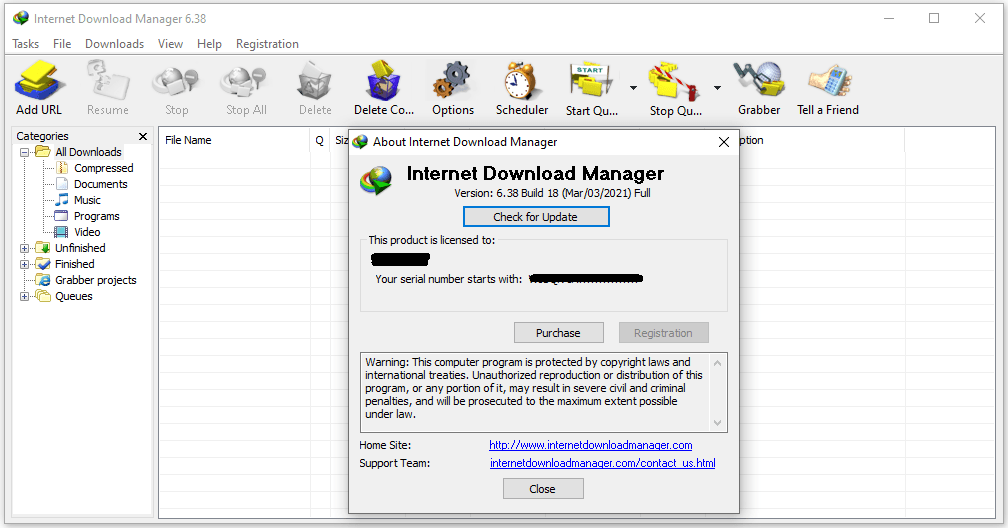This screenshot has width=1008, height=528.
Task: Click the Stop Queue toolbar icon
Action: pyautogui.click(x=674, y=82)
